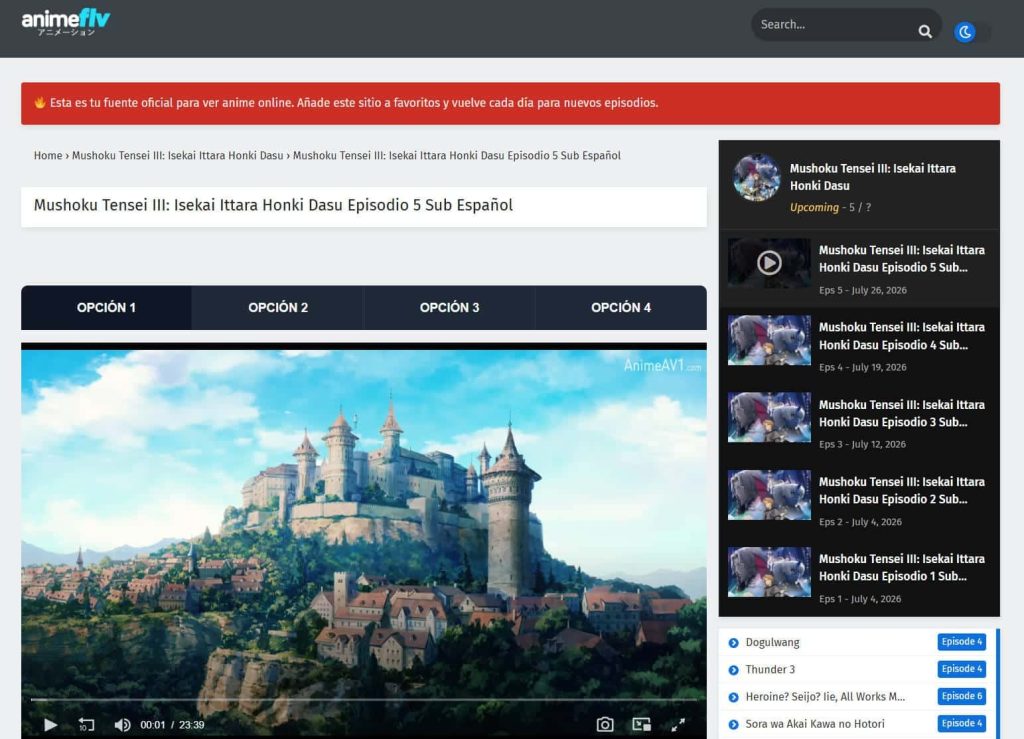Image resolution: width=1024 pixels, height=739 pixels.
Task: Seek on the video progress bar
Action: click(x=364, y=700)
